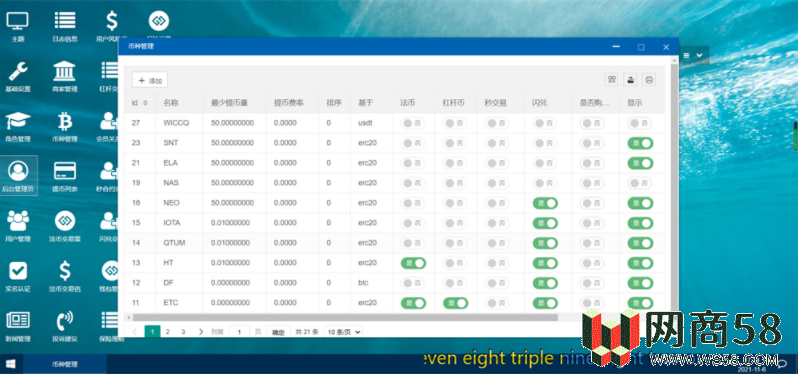Viewport: 798px width, 374px height.
Task: Open the 主题 monitor desktop icon
Action: (x=18, y=25)
